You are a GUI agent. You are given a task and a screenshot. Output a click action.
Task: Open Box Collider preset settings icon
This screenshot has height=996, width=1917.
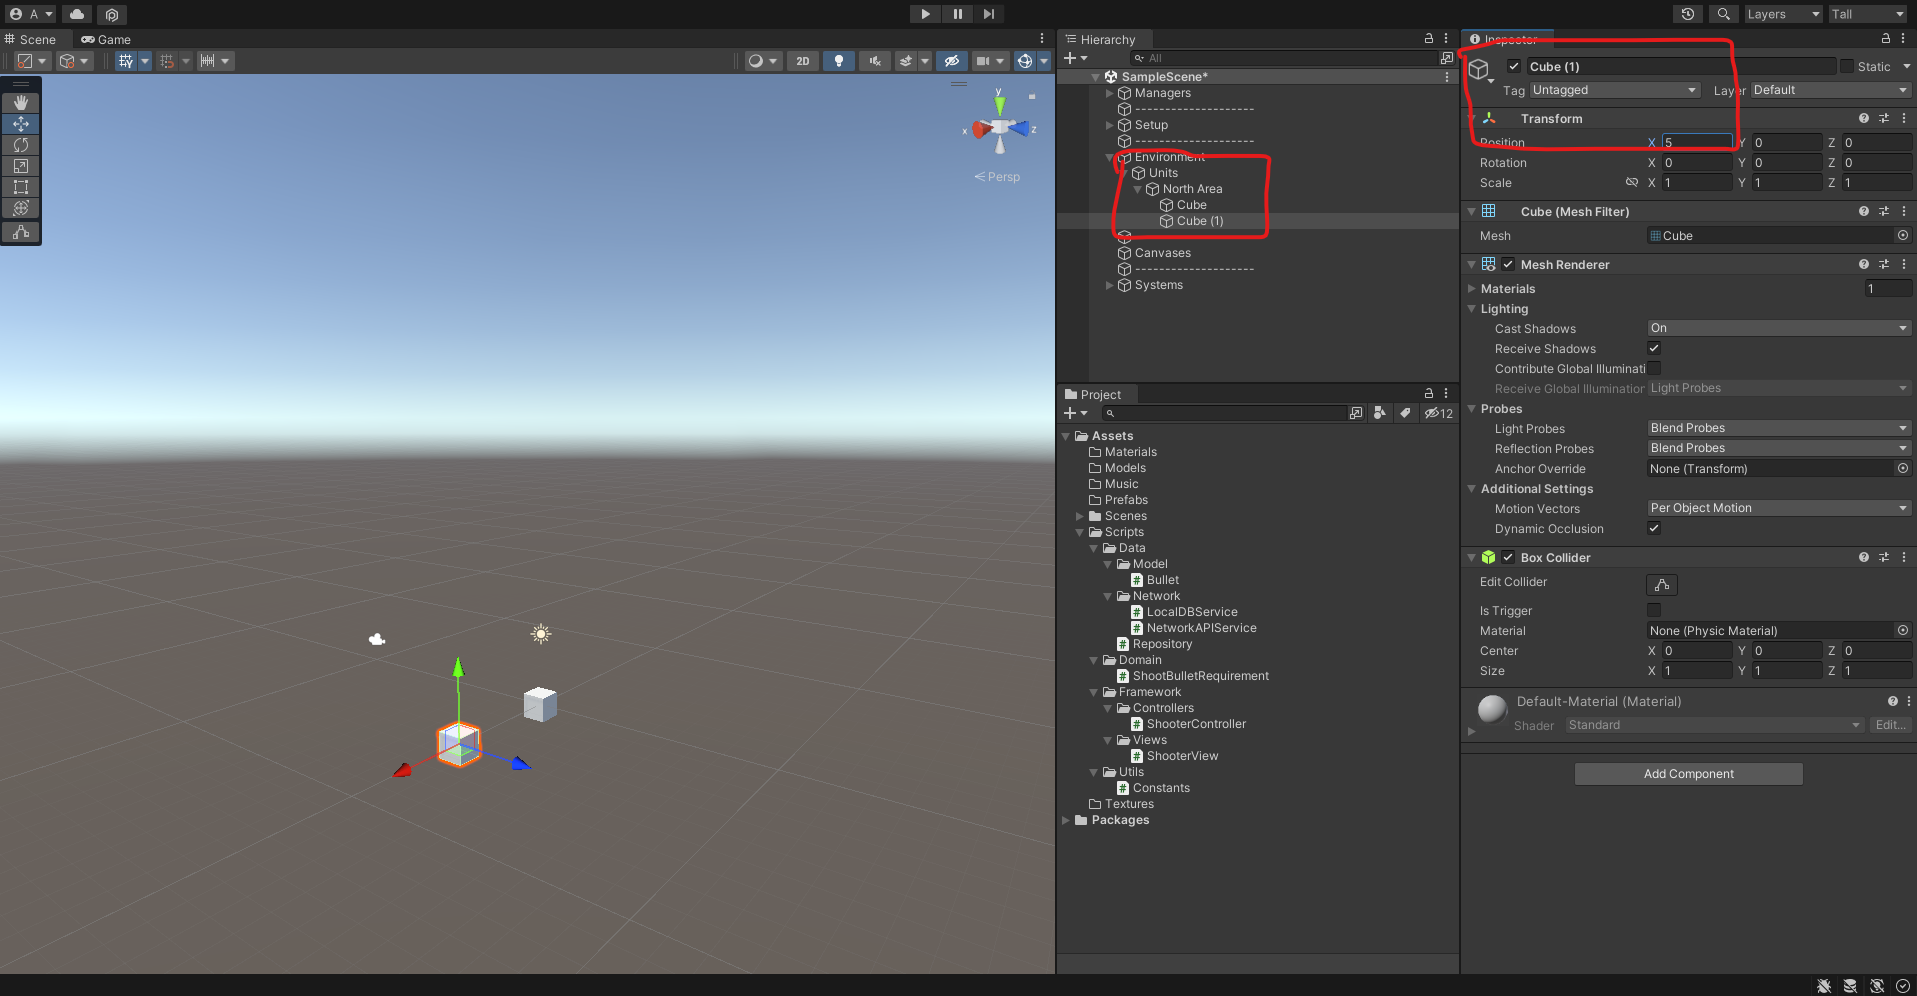coord(1884,557)
